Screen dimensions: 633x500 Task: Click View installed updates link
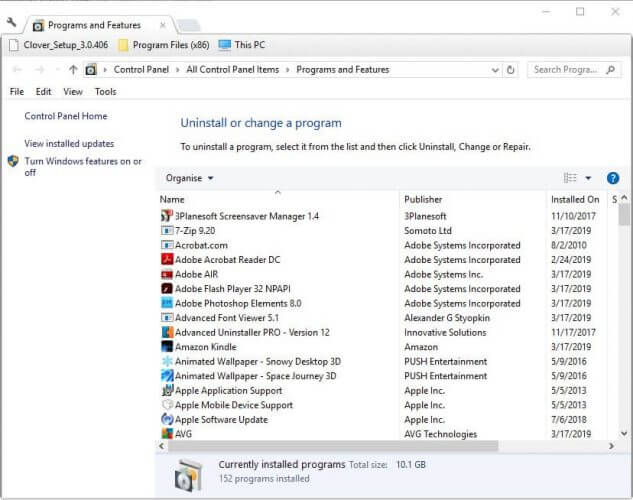(69, 144)
